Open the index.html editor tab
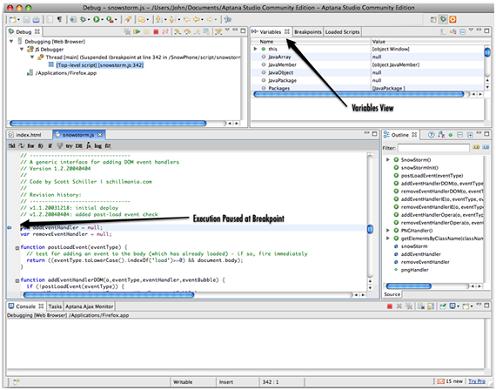The width and height of the screenshot is (496, 390). [28, 135]
